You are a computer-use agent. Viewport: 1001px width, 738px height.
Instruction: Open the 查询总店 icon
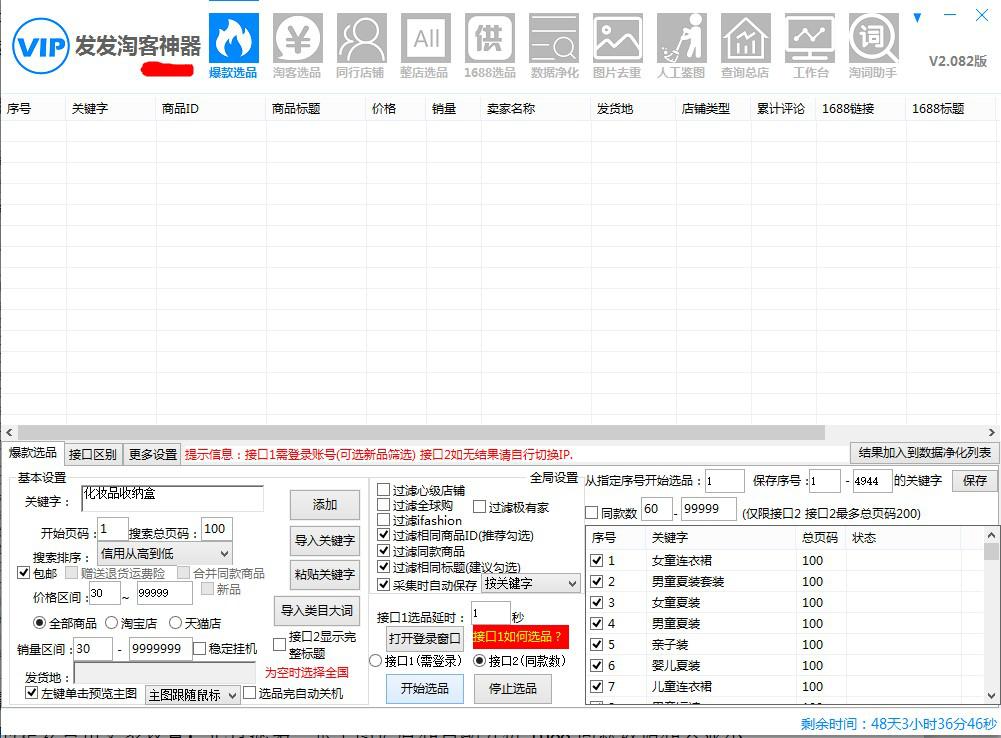click(x=745, y=42)
